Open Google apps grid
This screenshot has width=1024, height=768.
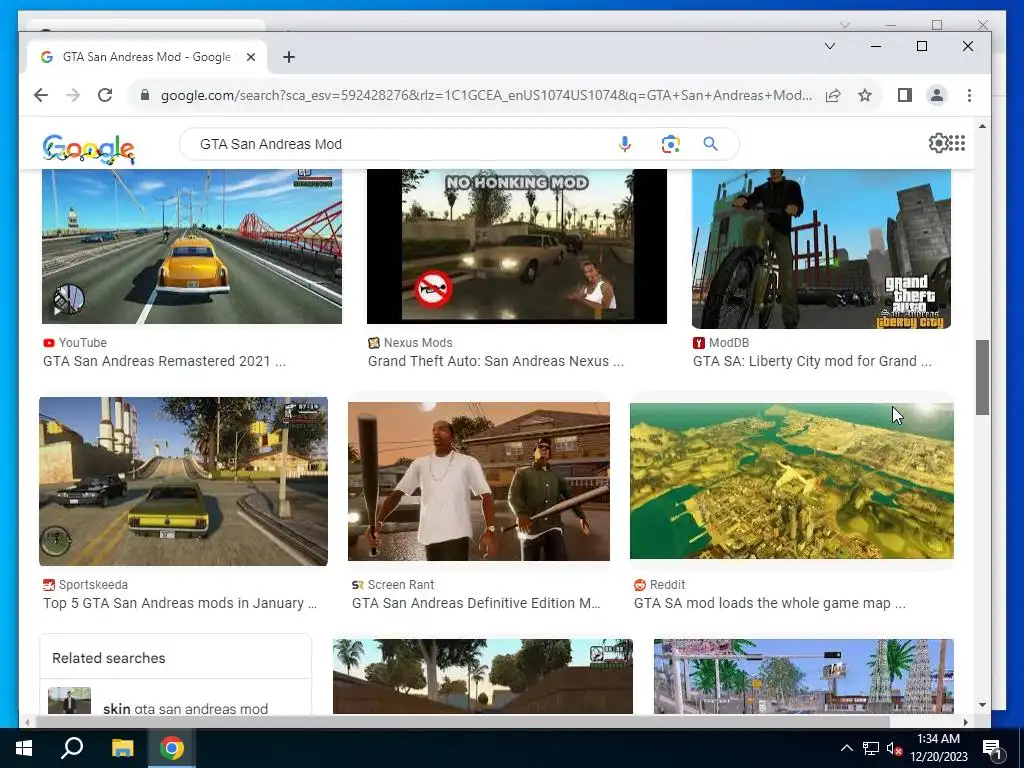(x=957, y=143)
